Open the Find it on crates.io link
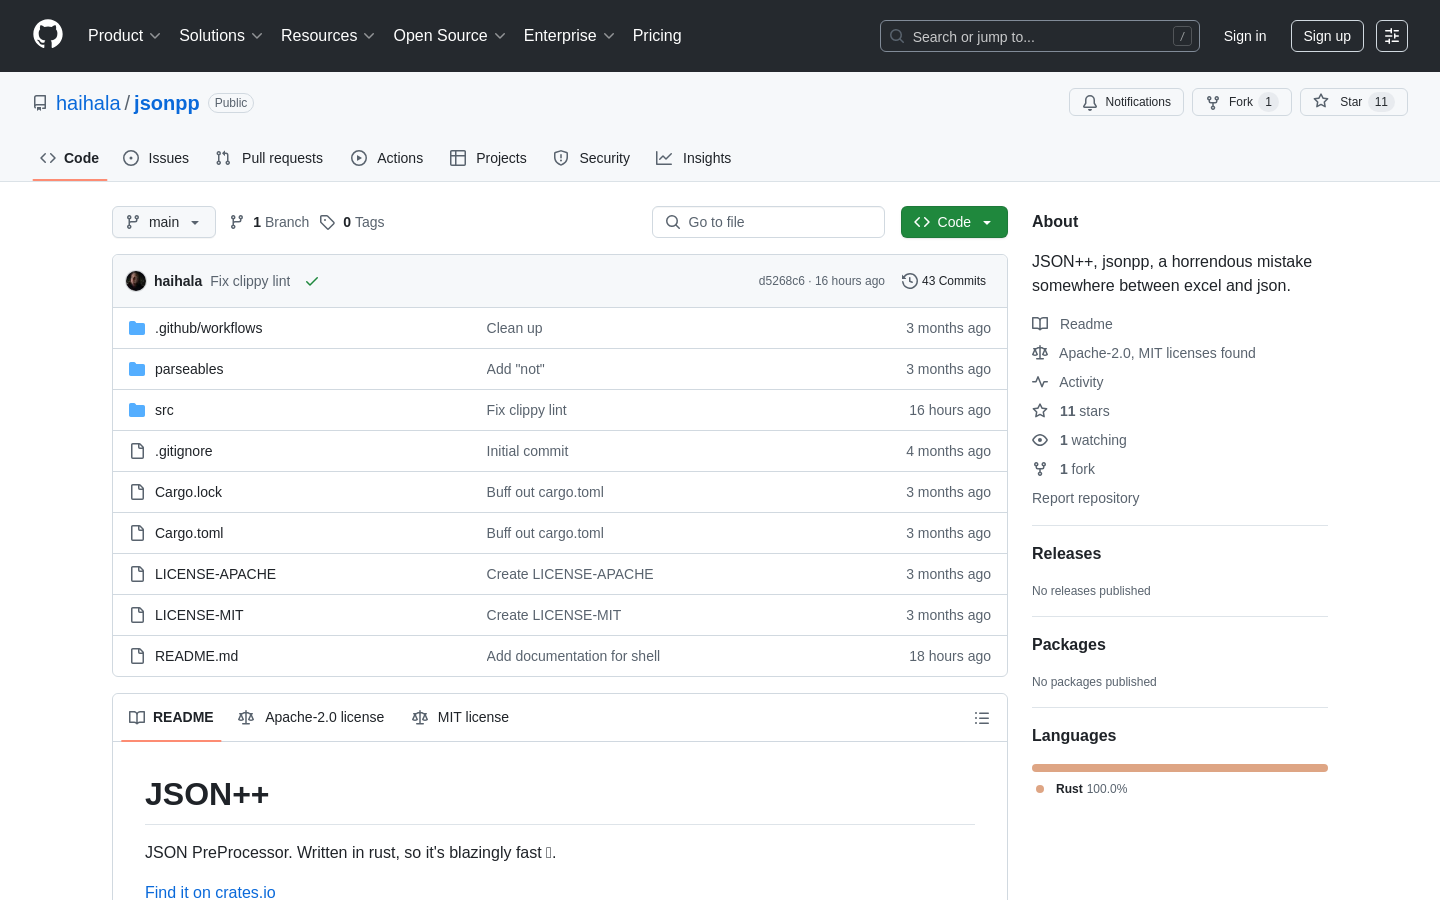This screenshot has width=1440, height=900. (210, 892)
